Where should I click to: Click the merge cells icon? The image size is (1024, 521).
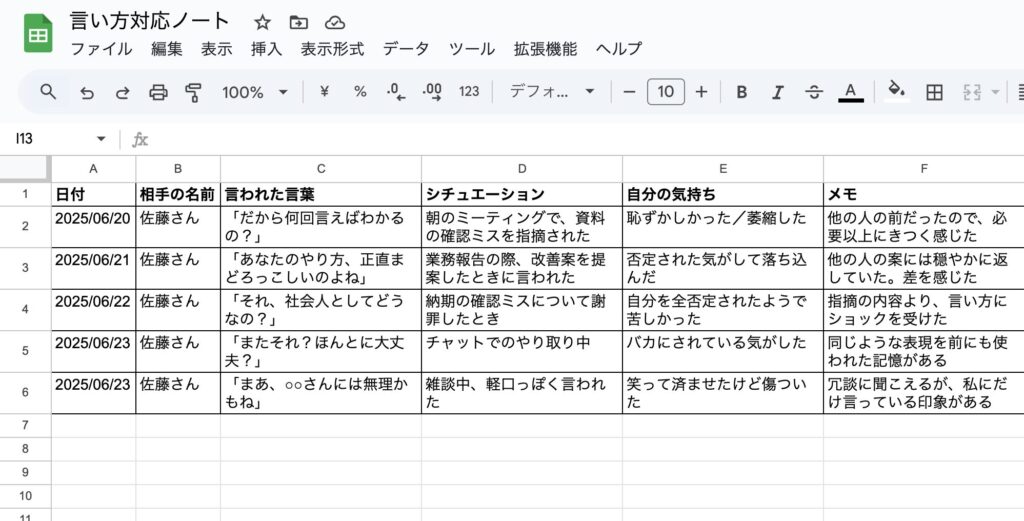pyautogui.click(x=972, y=93)
